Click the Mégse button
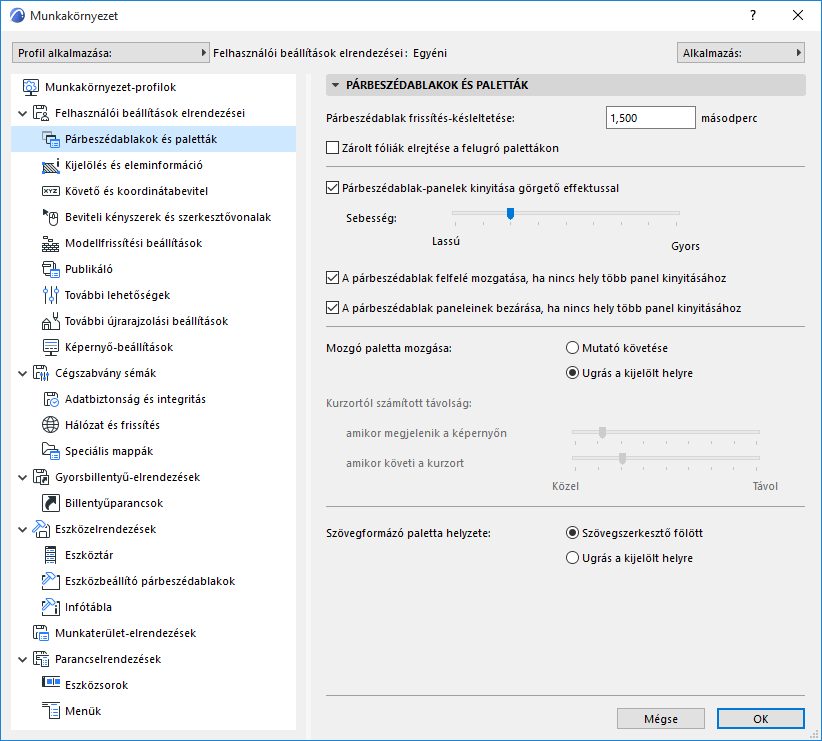Viewport: 822px width, 741px height. tap(661, 719)
